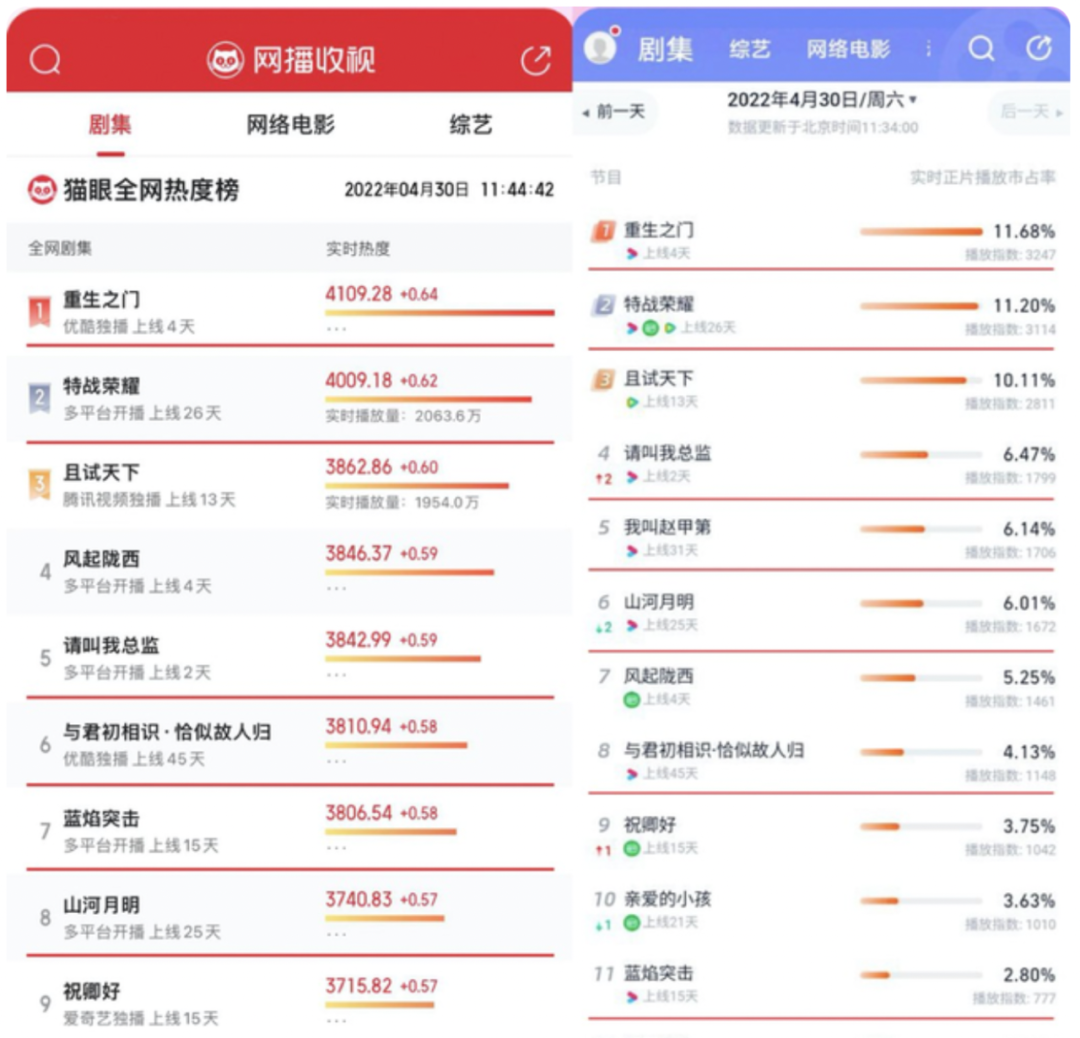Open 且试天下 entry in Maoyan heat list
This screenshot has height=1038, width=1080.
tap(290, 484)
